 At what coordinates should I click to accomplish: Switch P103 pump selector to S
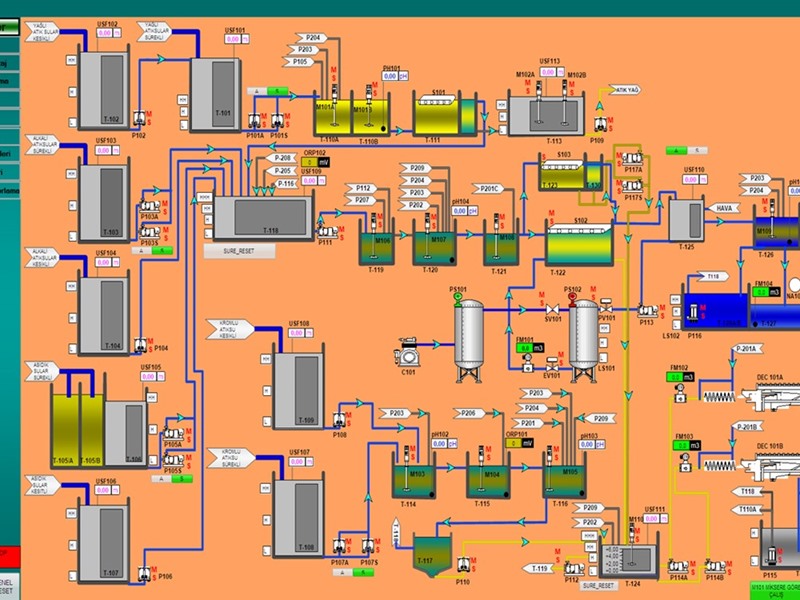162,251
